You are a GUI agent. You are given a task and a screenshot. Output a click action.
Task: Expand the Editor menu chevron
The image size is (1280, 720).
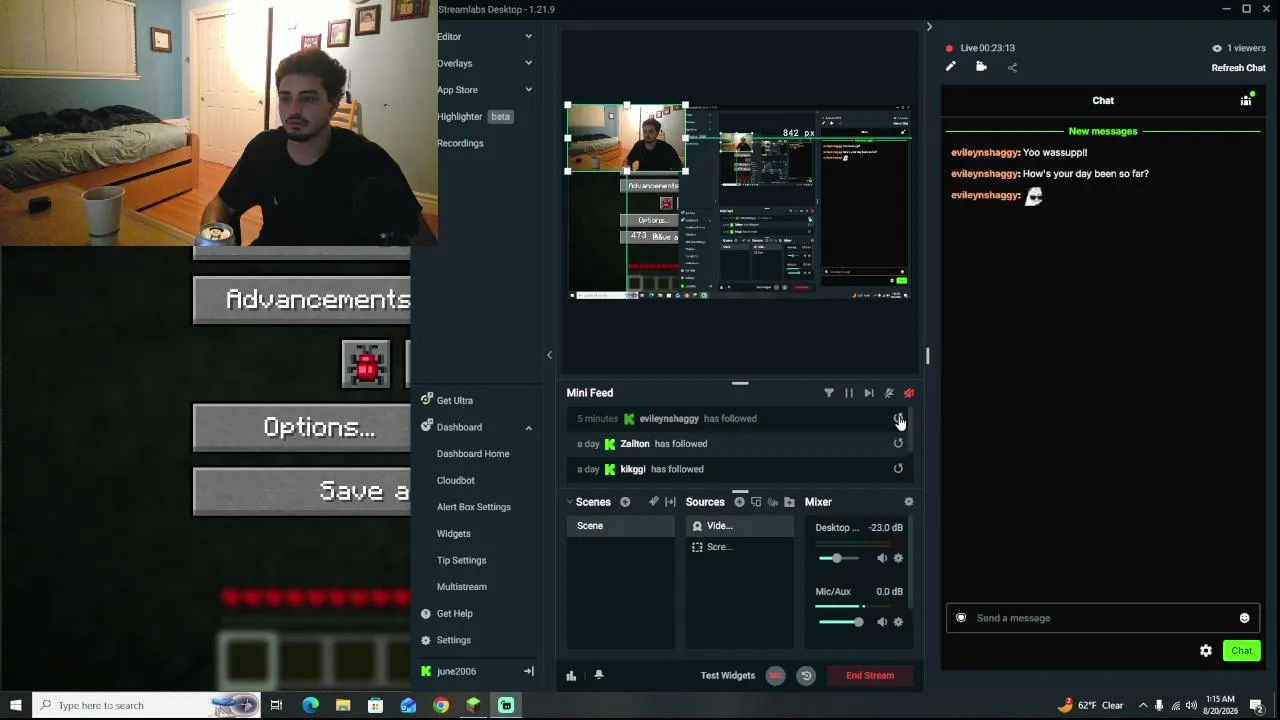(528, 37)
